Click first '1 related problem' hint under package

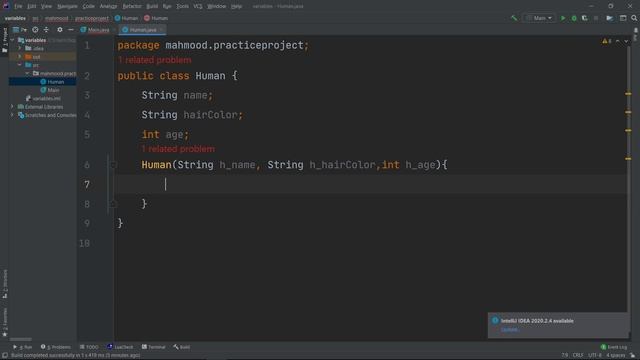tap(155, 60)
